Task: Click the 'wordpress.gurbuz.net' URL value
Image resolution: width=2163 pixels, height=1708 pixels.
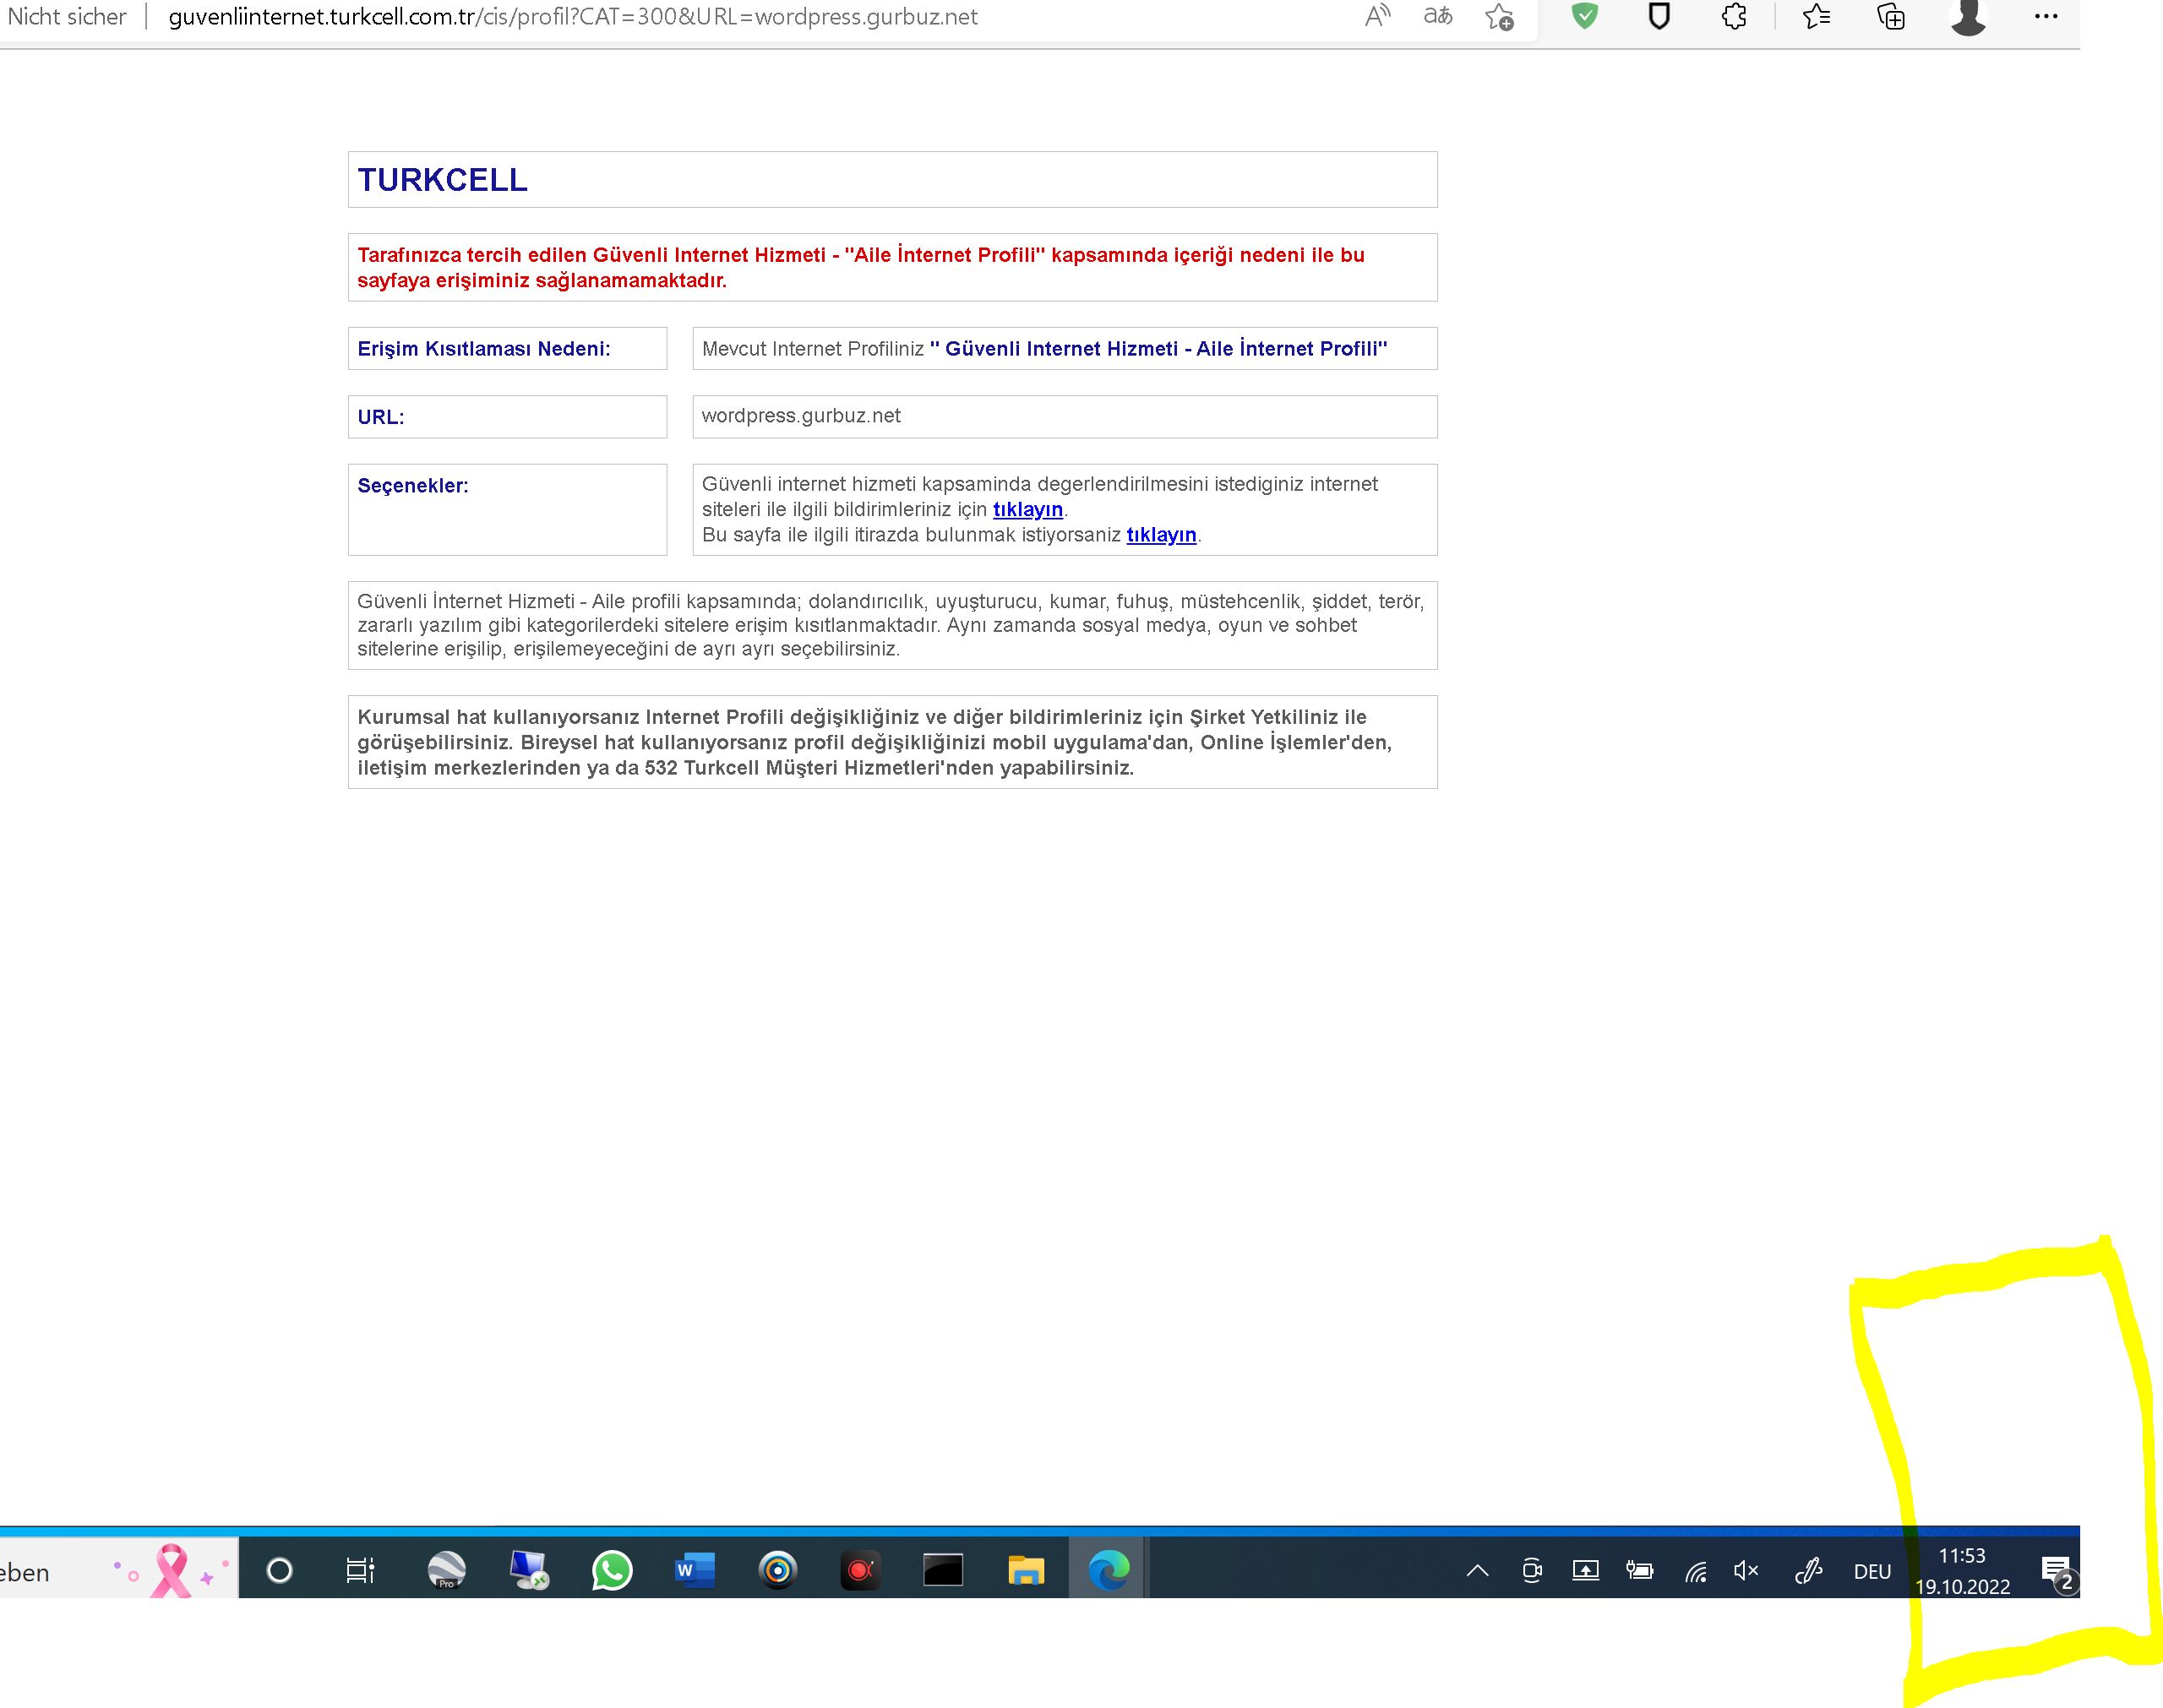Action: [801, 416]
